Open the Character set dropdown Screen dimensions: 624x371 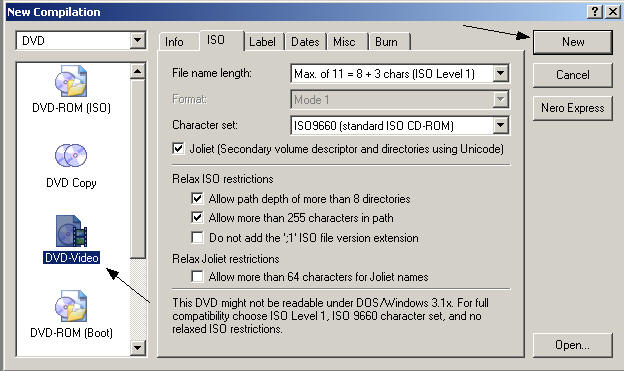click(500, 125)
